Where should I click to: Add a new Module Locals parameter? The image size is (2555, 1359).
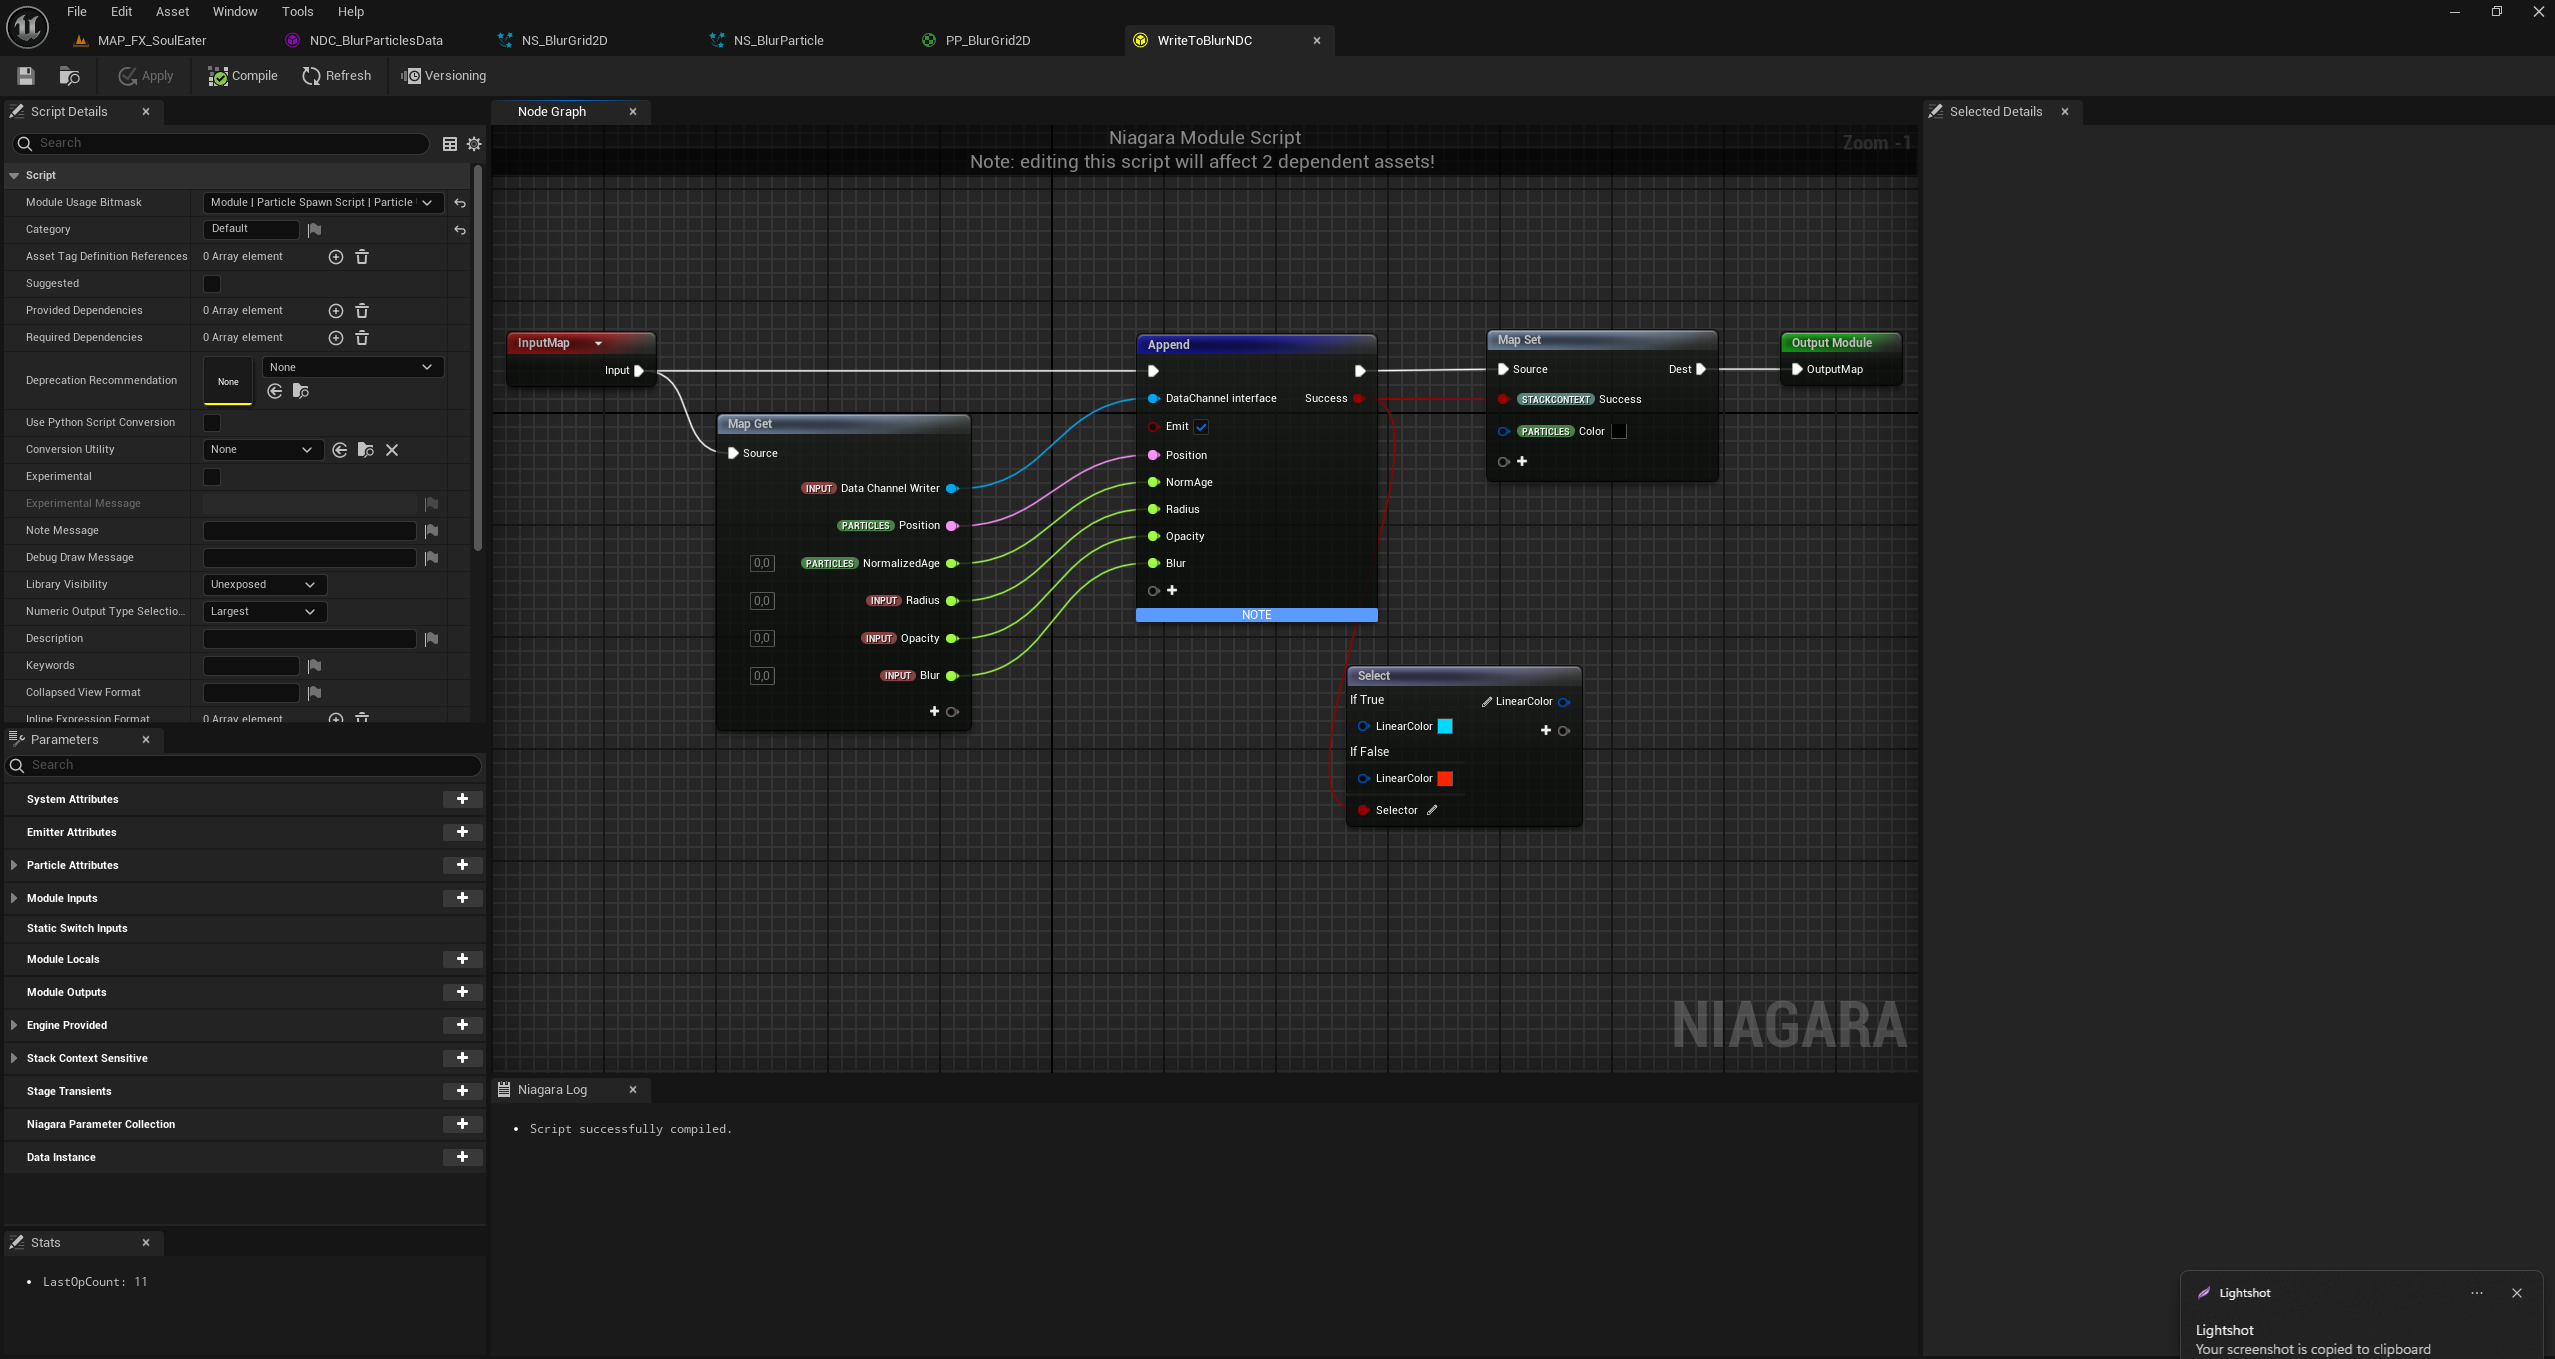pyautogui.click(x=462, y=959)
